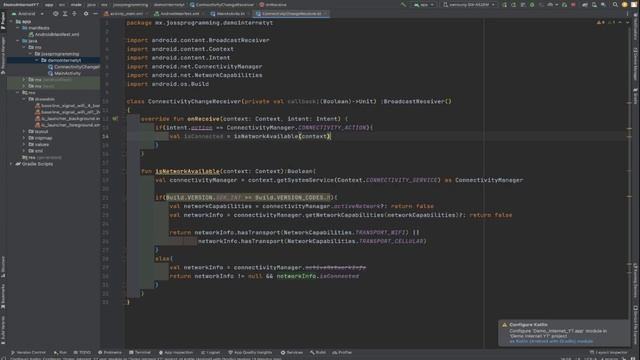Open the app run configuration dropdown
640x360 pixels.
tap(424, 4)
